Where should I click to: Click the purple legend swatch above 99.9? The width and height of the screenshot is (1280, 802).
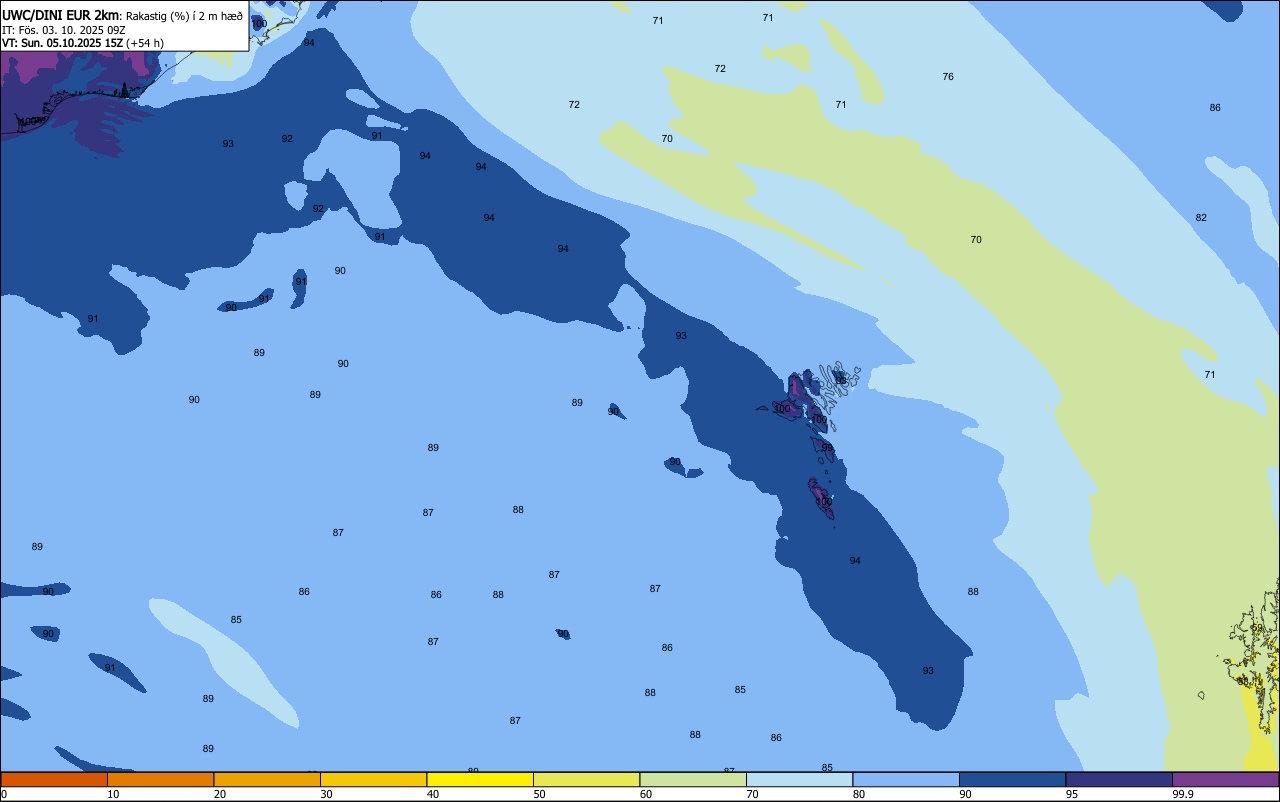point(1225,779)
